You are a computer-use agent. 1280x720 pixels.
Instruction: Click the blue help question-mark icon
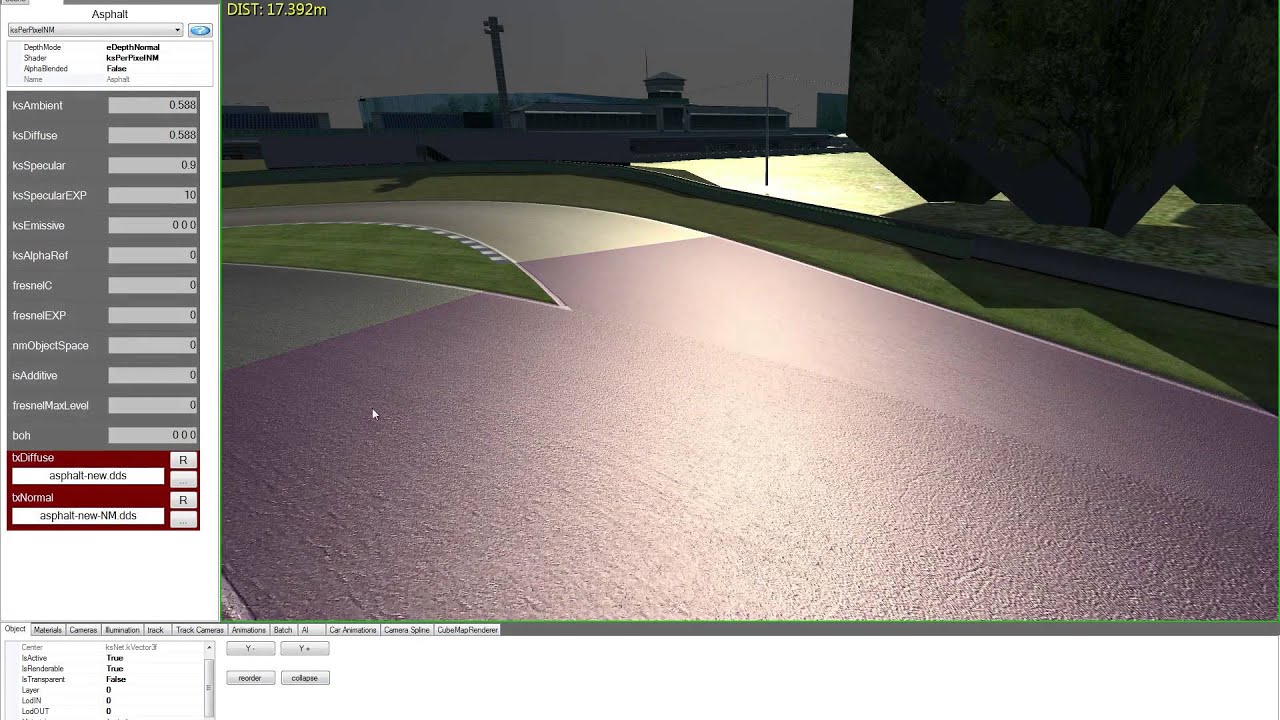click(x=200, y=30)
